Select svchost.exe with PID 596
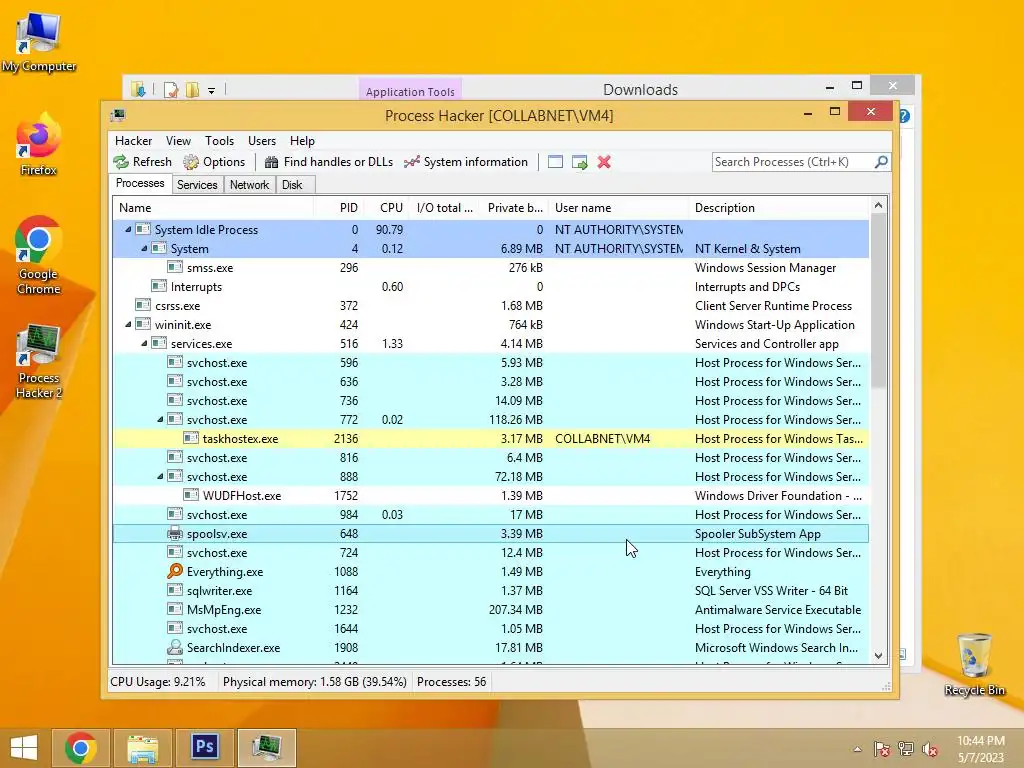Screen dimensions: 1024x768 coord(491,362)
